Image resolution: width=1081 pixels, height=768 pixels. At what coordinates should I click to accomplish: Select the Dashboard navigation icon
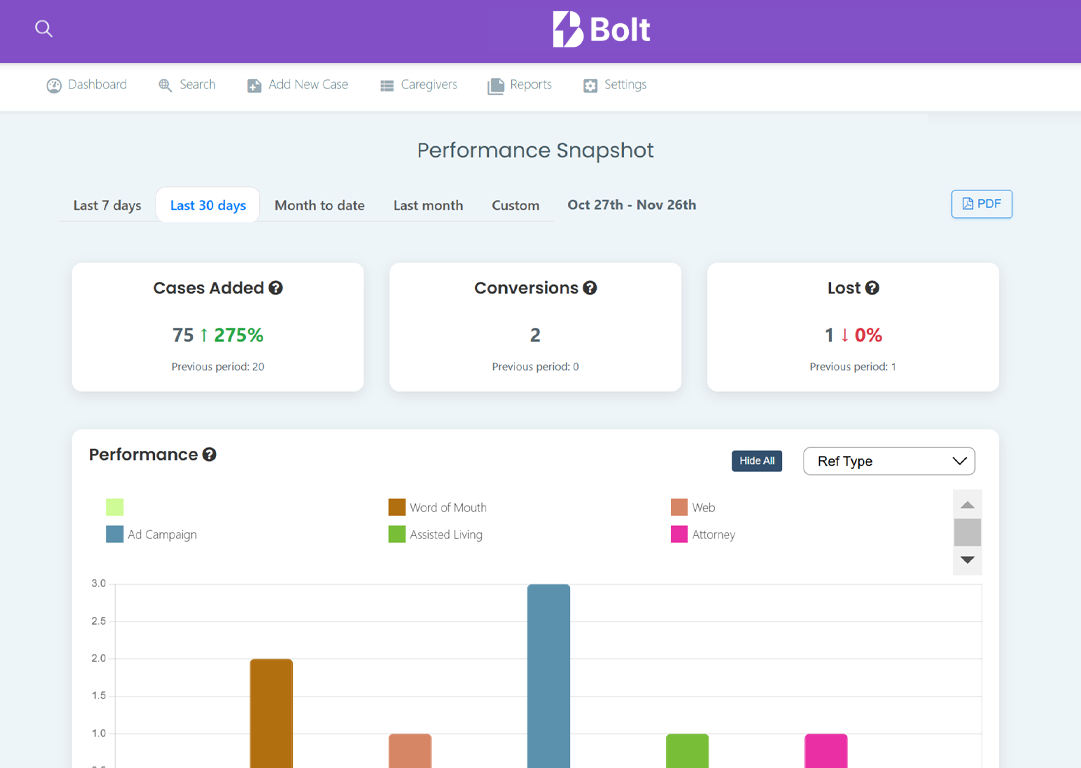point(54,85)
